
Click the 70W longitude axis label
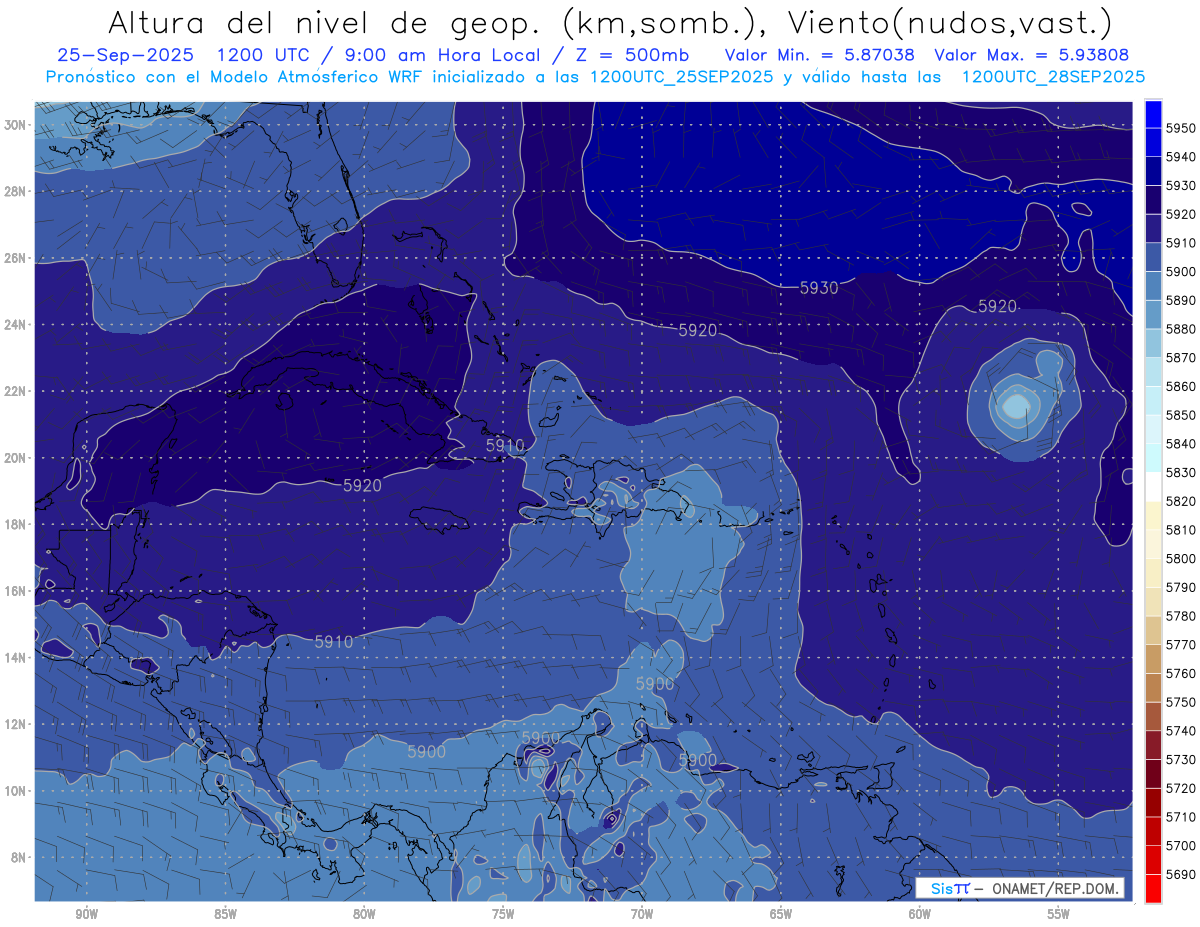(642, 915)
